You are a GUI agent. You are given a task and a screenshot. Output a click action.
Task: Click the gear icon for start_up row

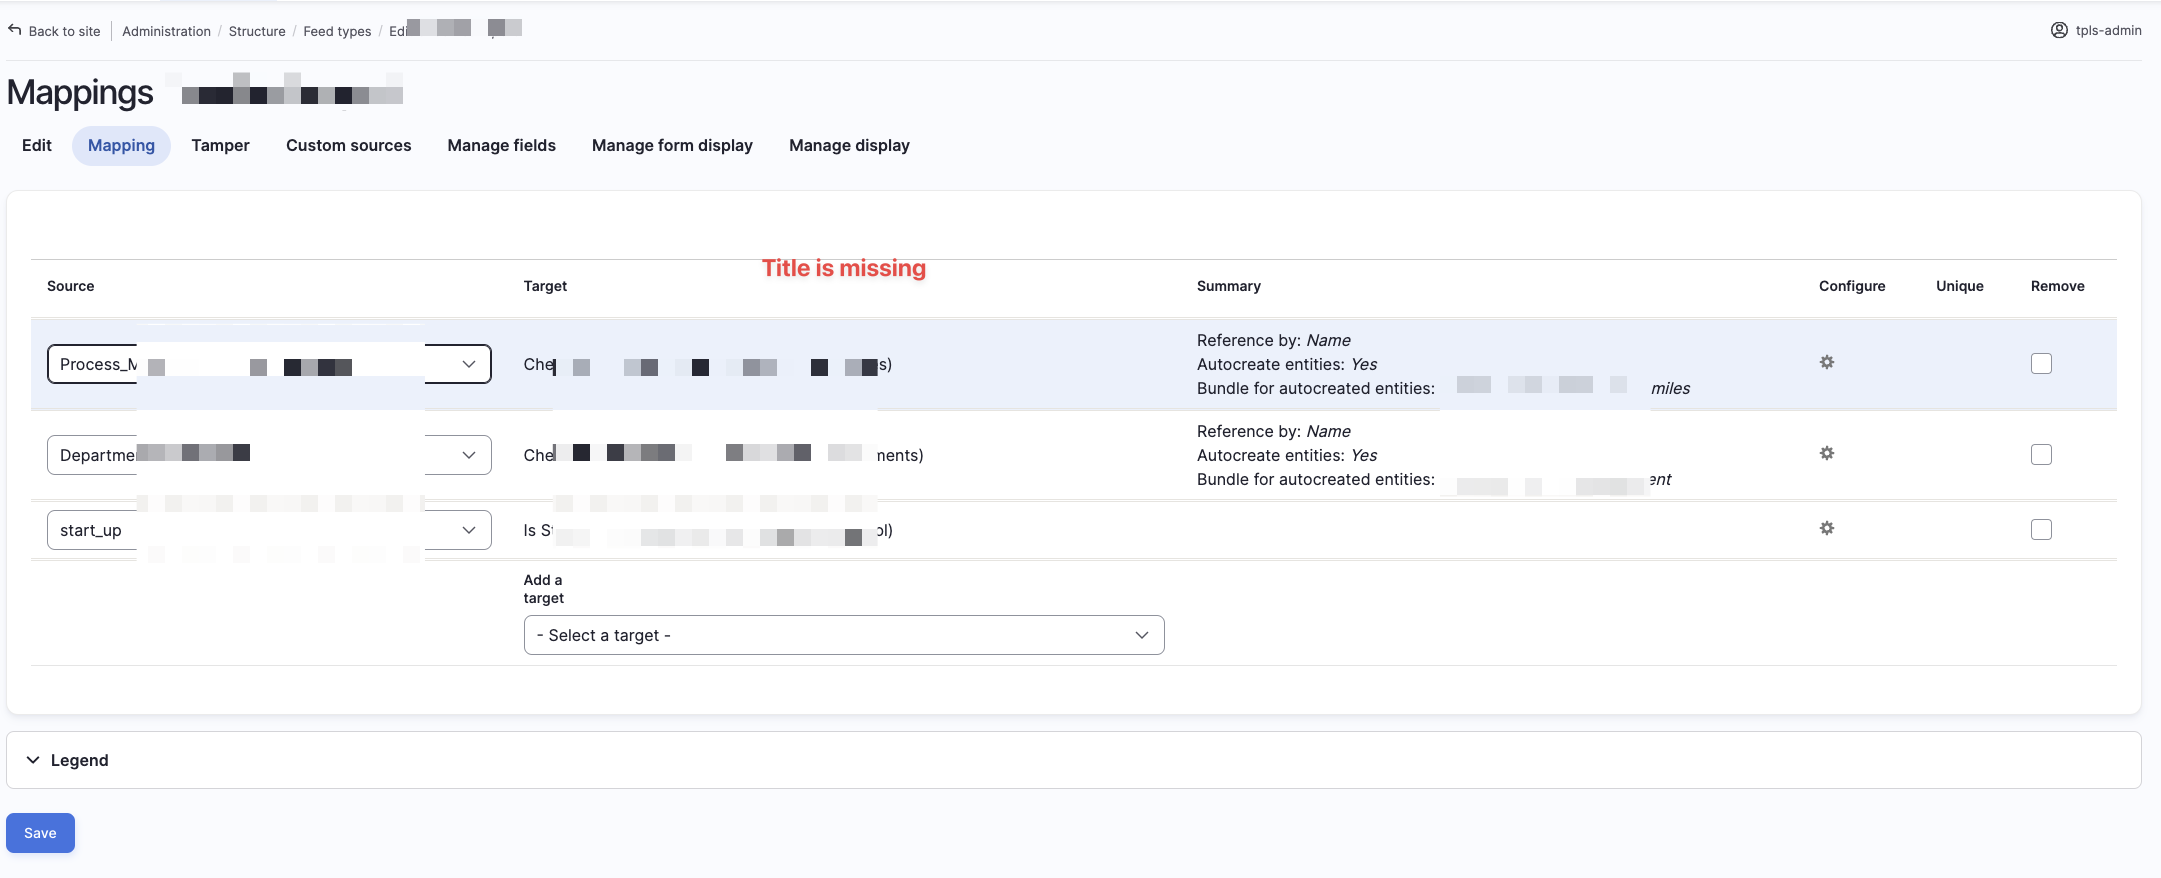1826,528
